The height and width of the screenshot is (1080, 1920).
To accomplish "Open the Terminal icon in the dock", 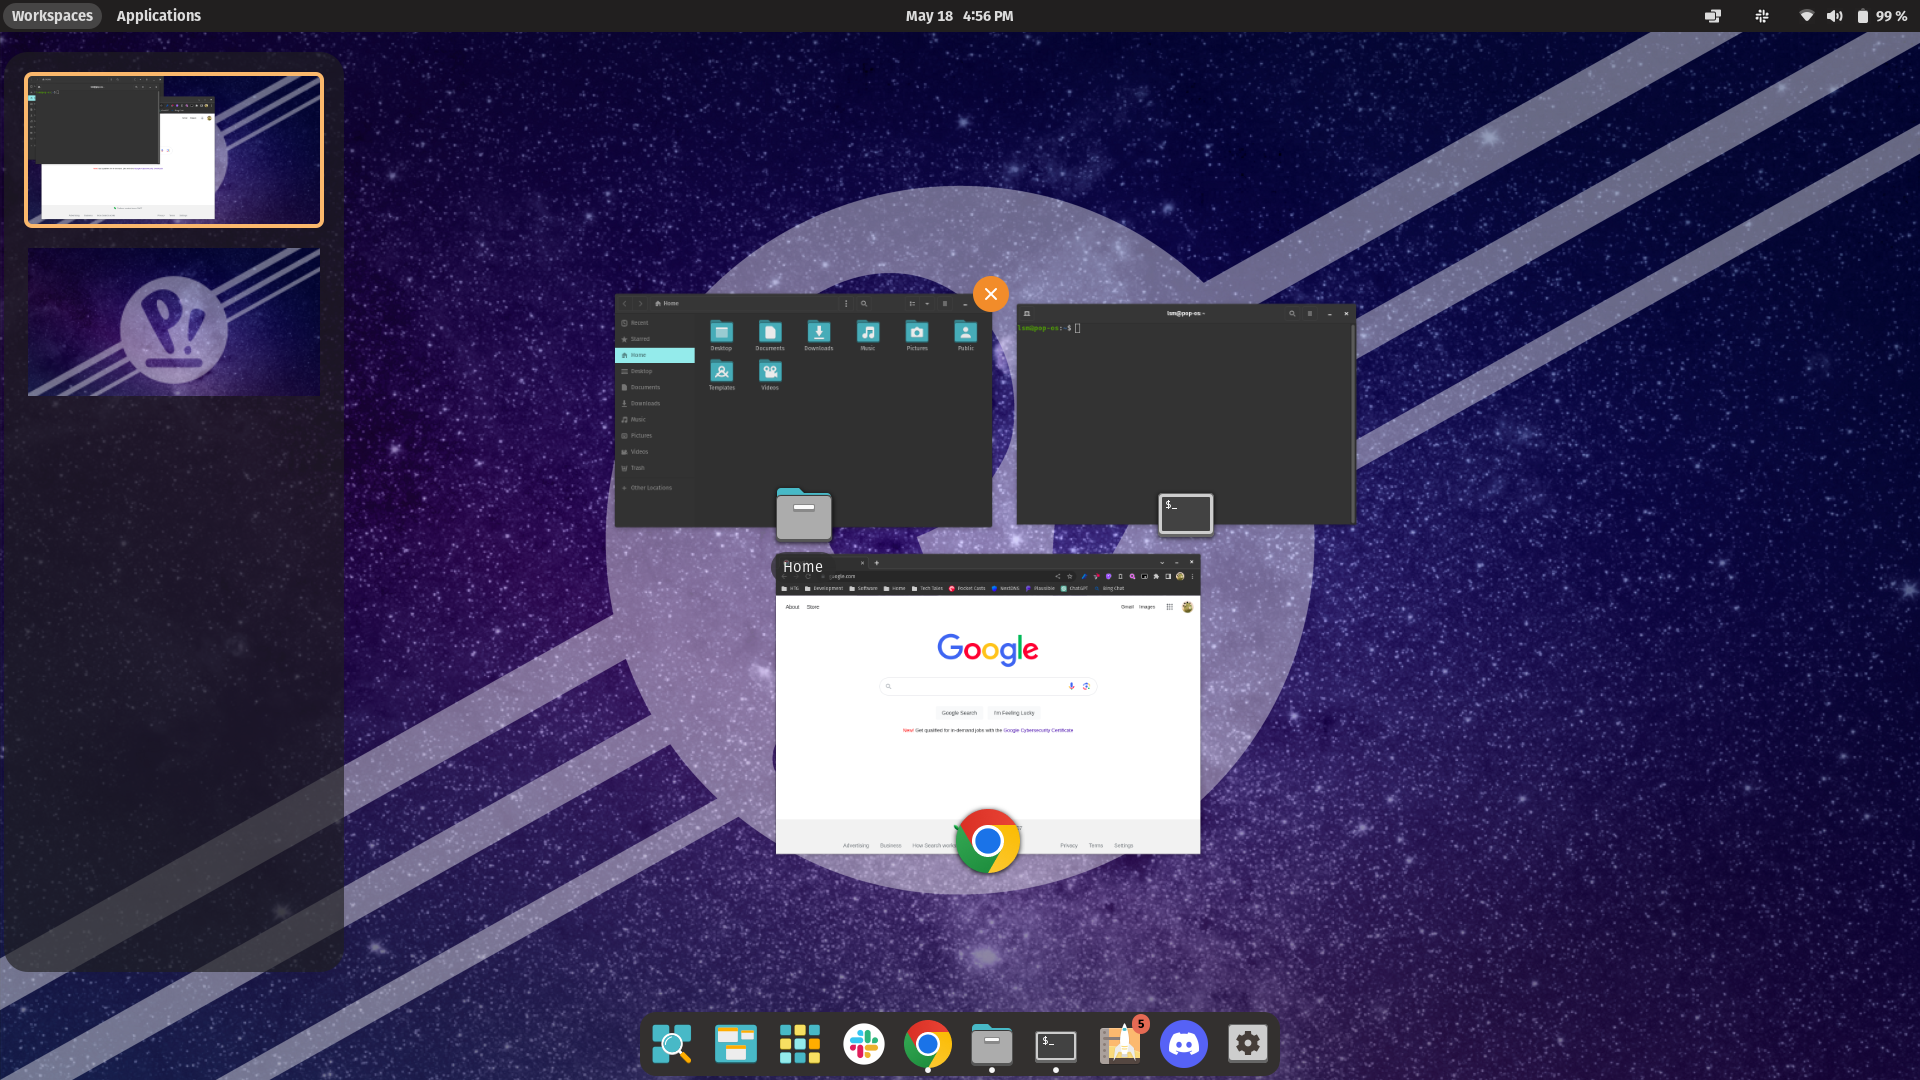I will [x=1056, y=1044].
